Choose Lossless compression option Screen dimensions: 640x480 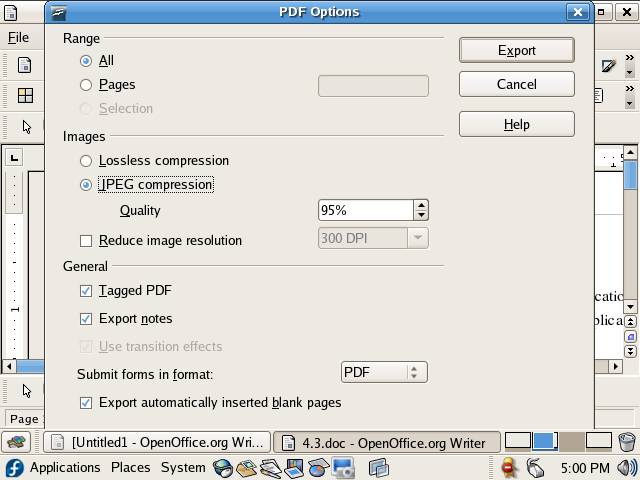pos(86,161)
